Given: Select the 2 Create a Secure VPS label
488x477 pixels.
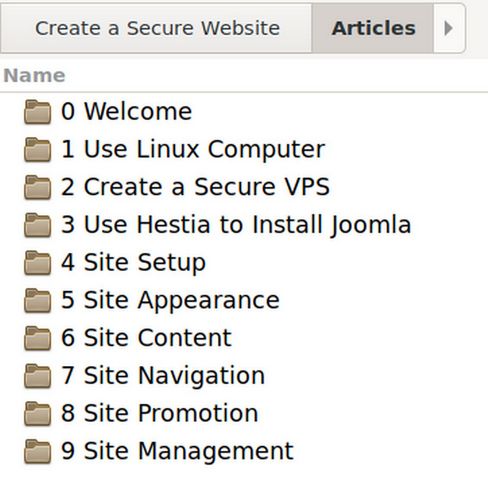Looking at the screenshot, I should tap(195, 187).
